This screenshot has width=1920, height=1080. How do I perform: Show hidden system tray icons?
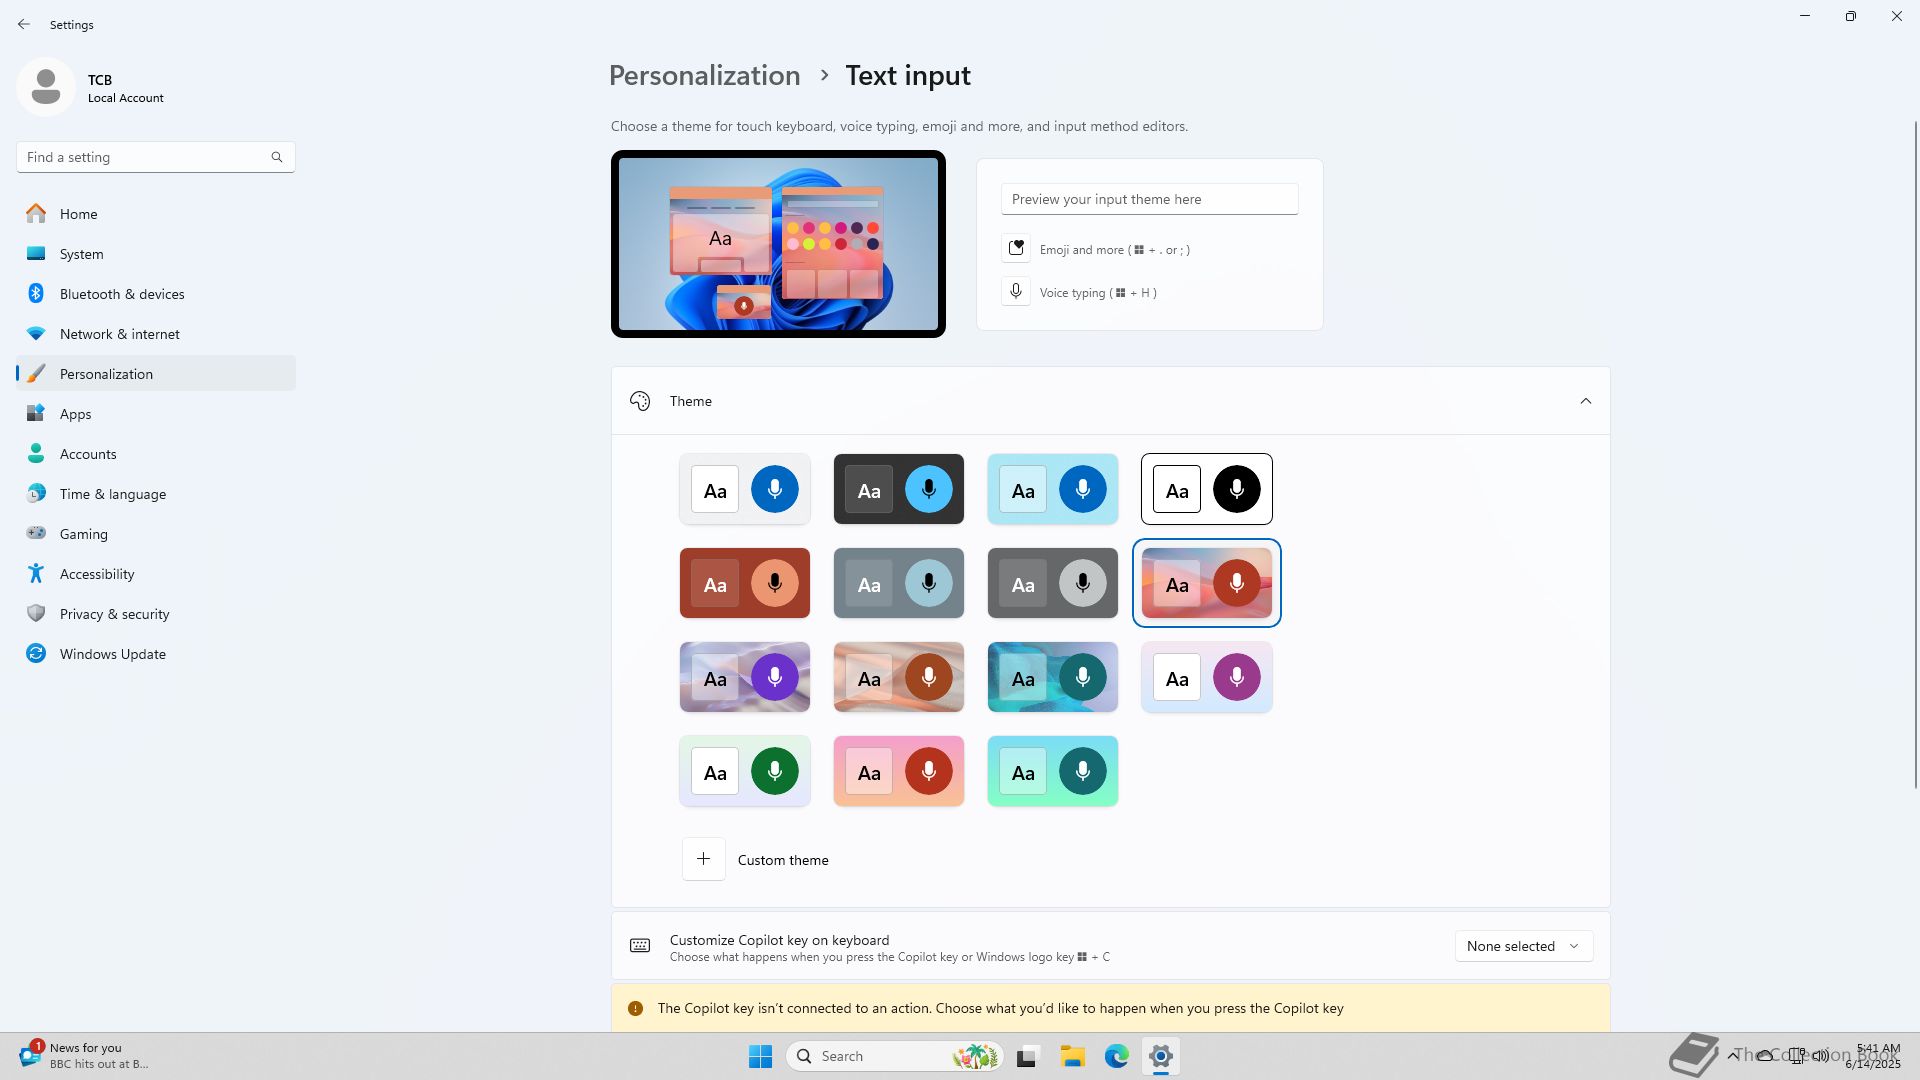point(1732,1055)
